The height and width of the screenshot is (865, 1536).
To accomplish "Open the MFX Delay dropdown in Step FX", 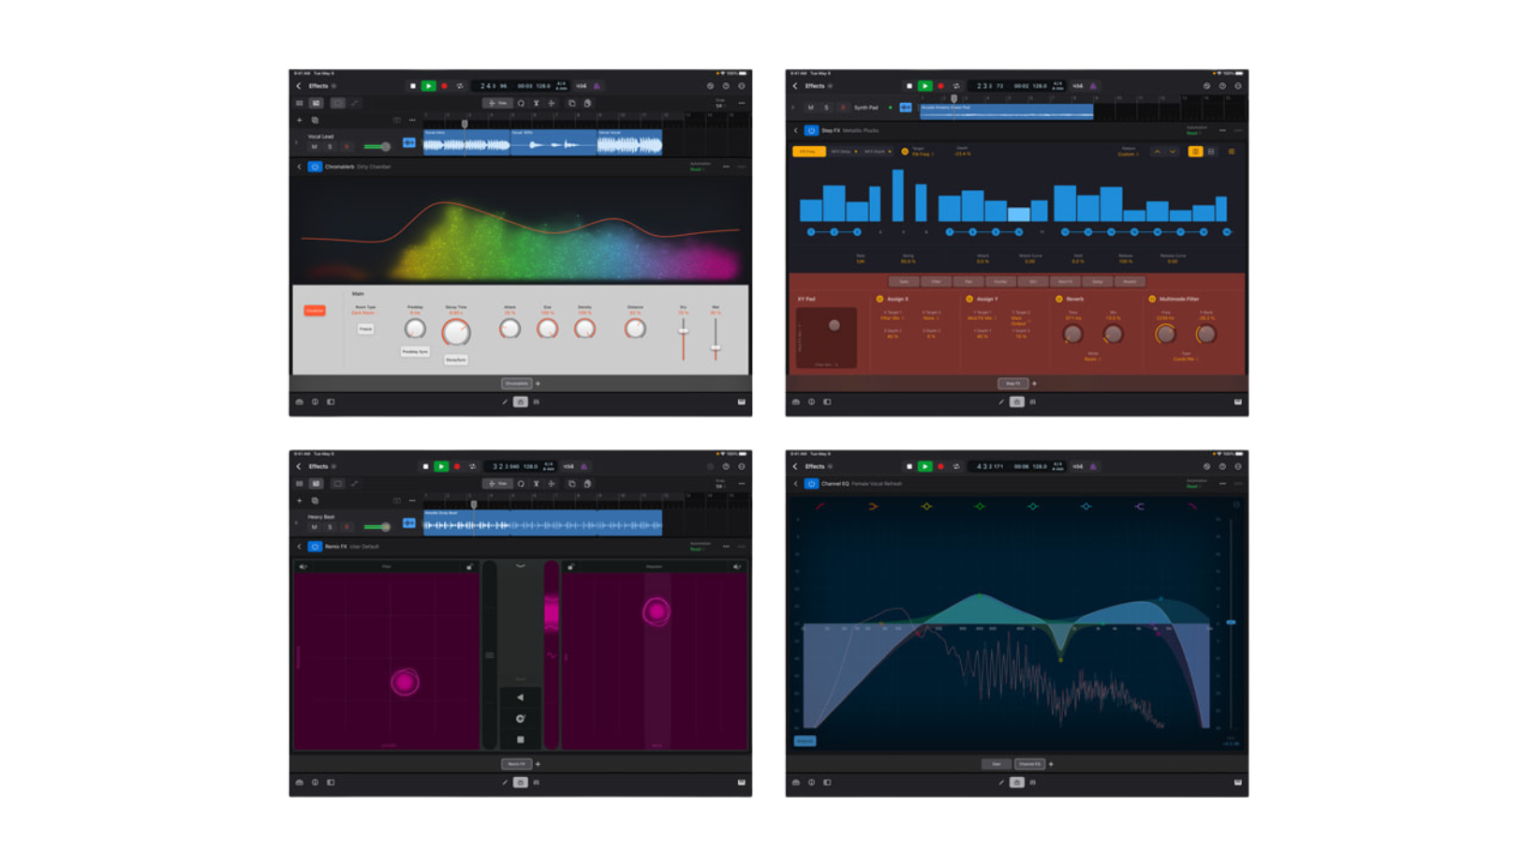I will 843,152.
